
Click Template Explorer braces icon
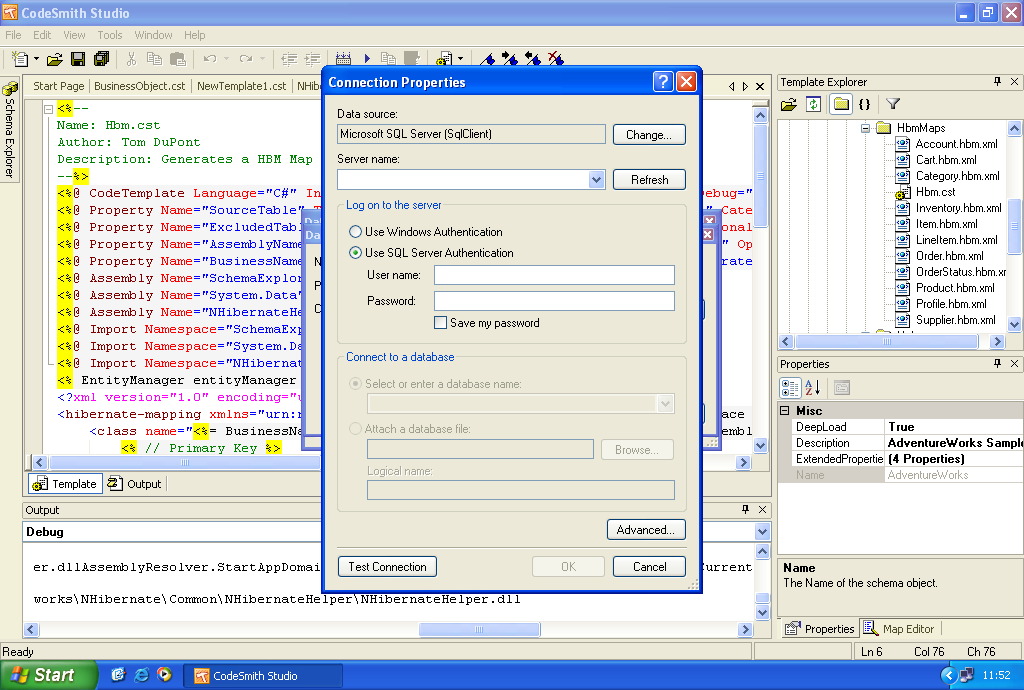coord(865,104)
